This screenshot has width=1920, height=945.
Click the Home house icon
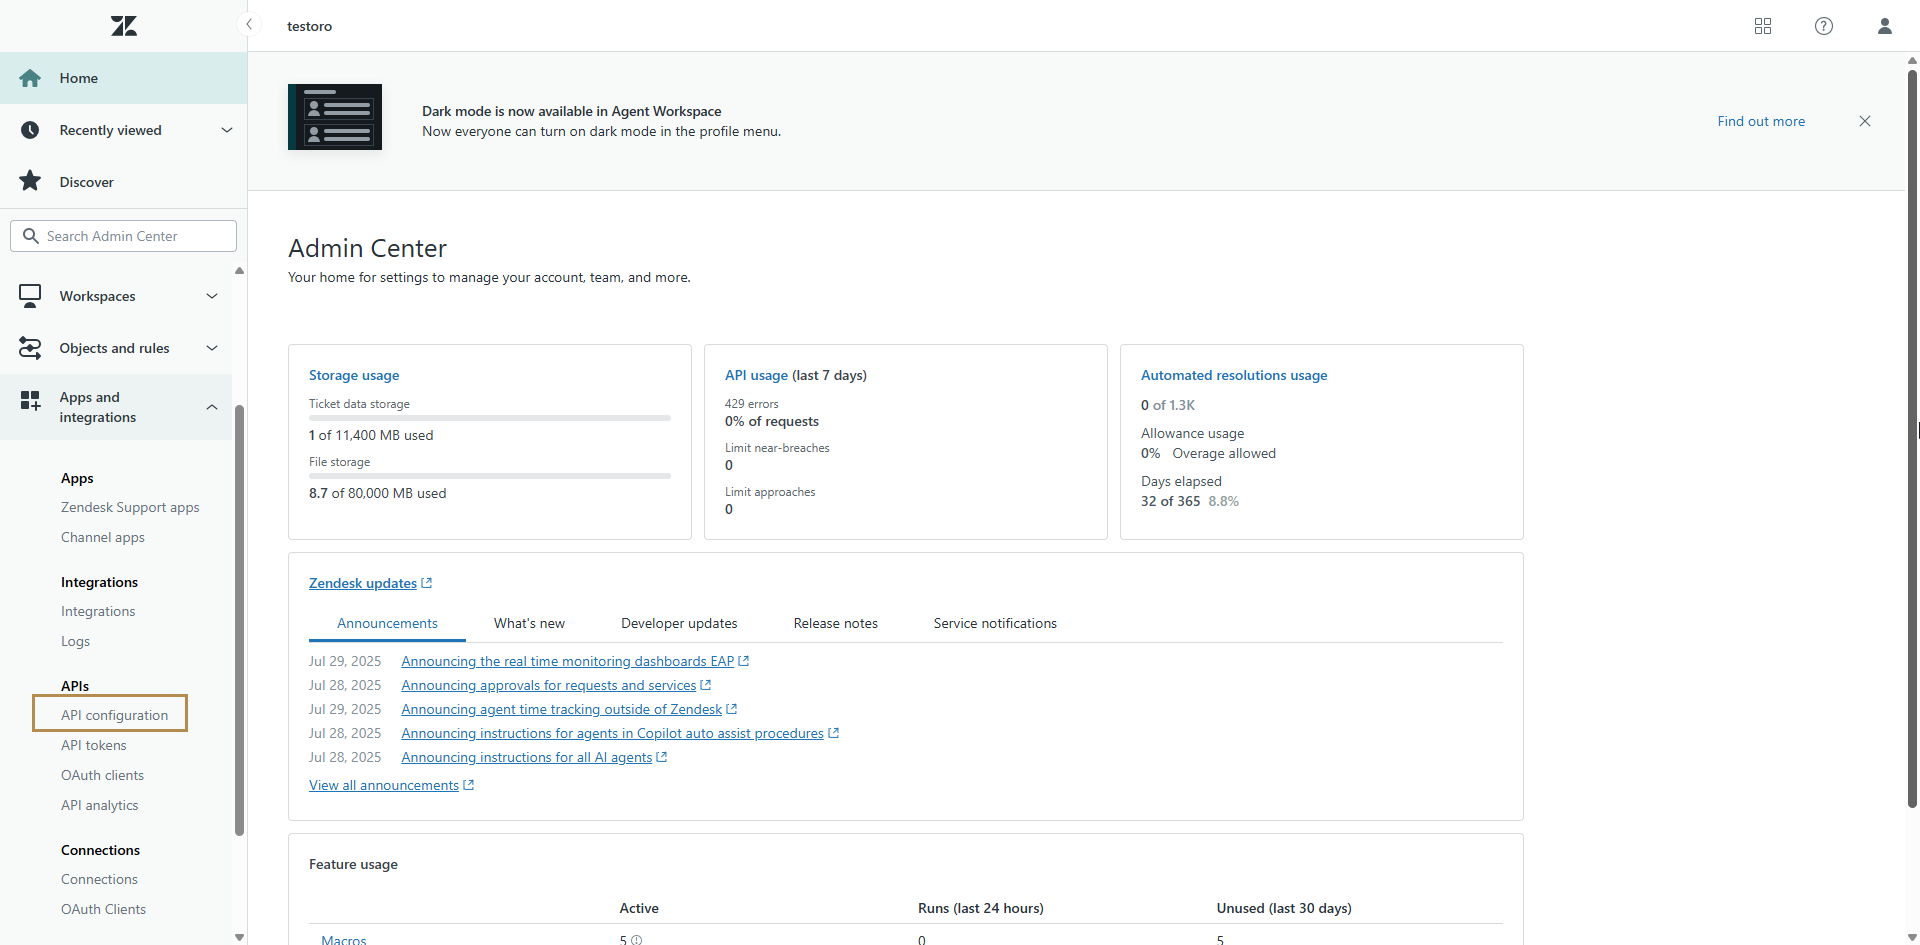pyautogui.click(x=30, y=78)
